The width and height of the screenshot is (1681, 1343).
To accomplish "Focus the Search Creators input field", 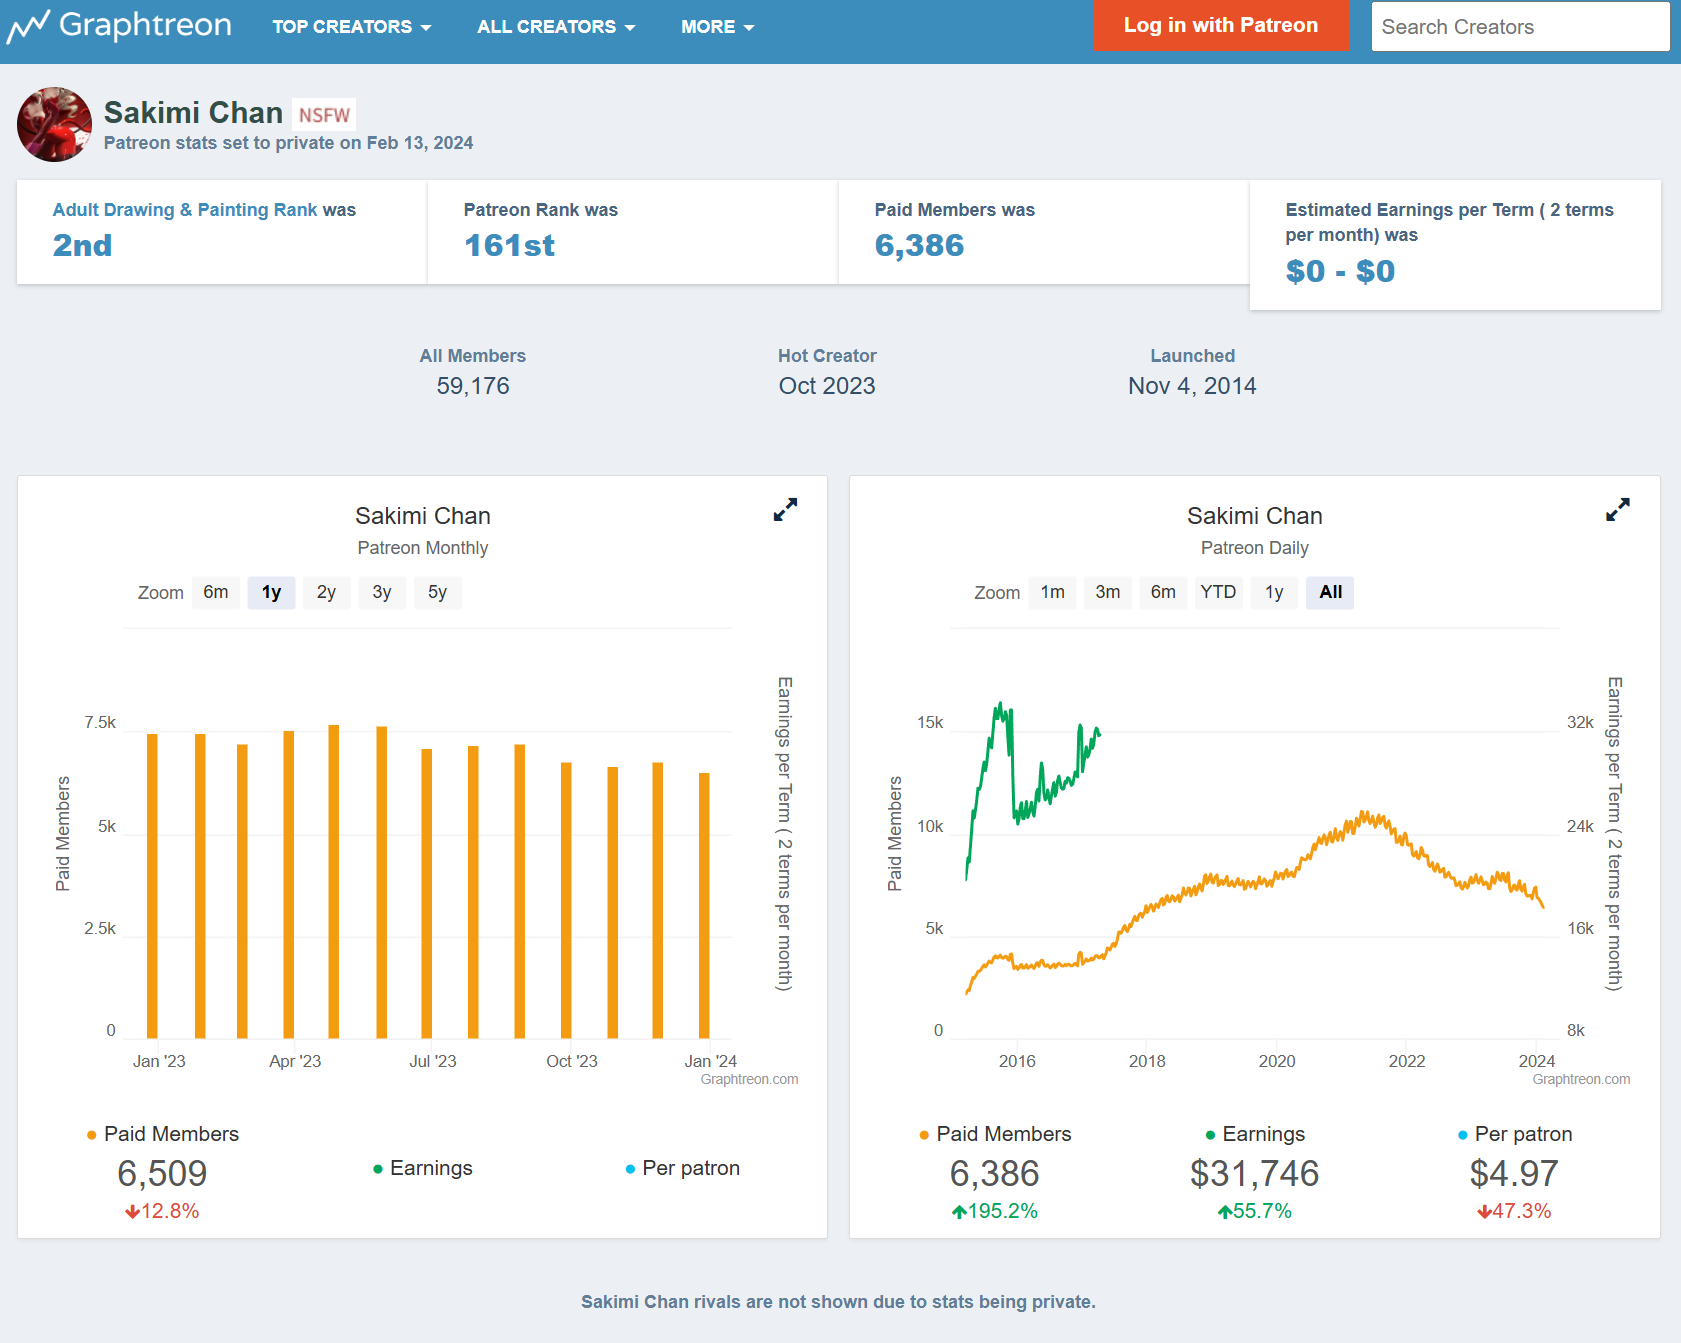I will [1520, 26].
